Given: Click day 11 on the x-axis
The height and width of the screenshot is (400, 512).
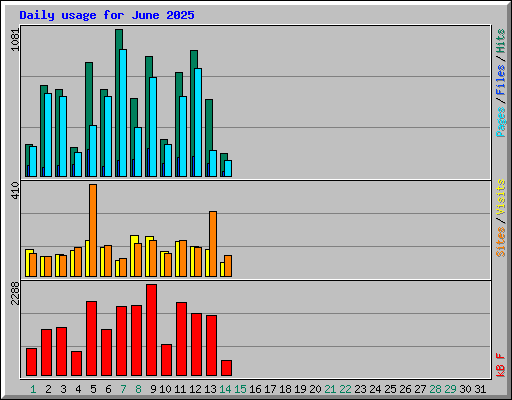Looking at the screenshot, I should tap(180, 389).
